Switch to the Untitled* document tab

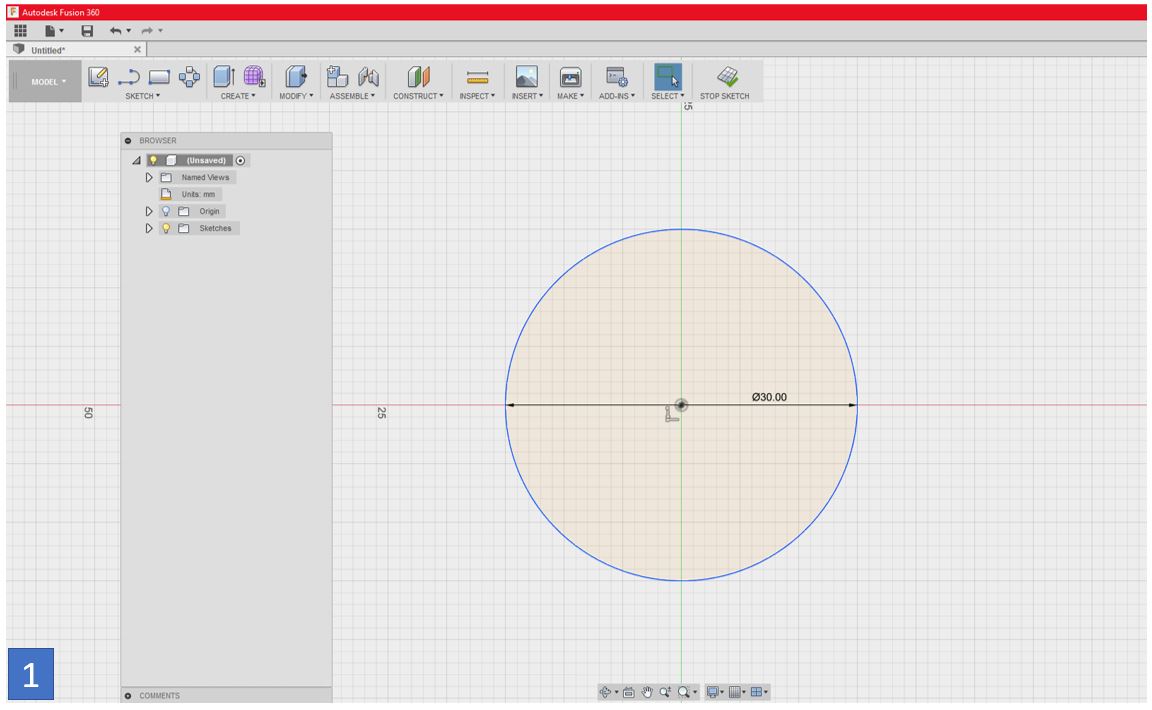48,50
